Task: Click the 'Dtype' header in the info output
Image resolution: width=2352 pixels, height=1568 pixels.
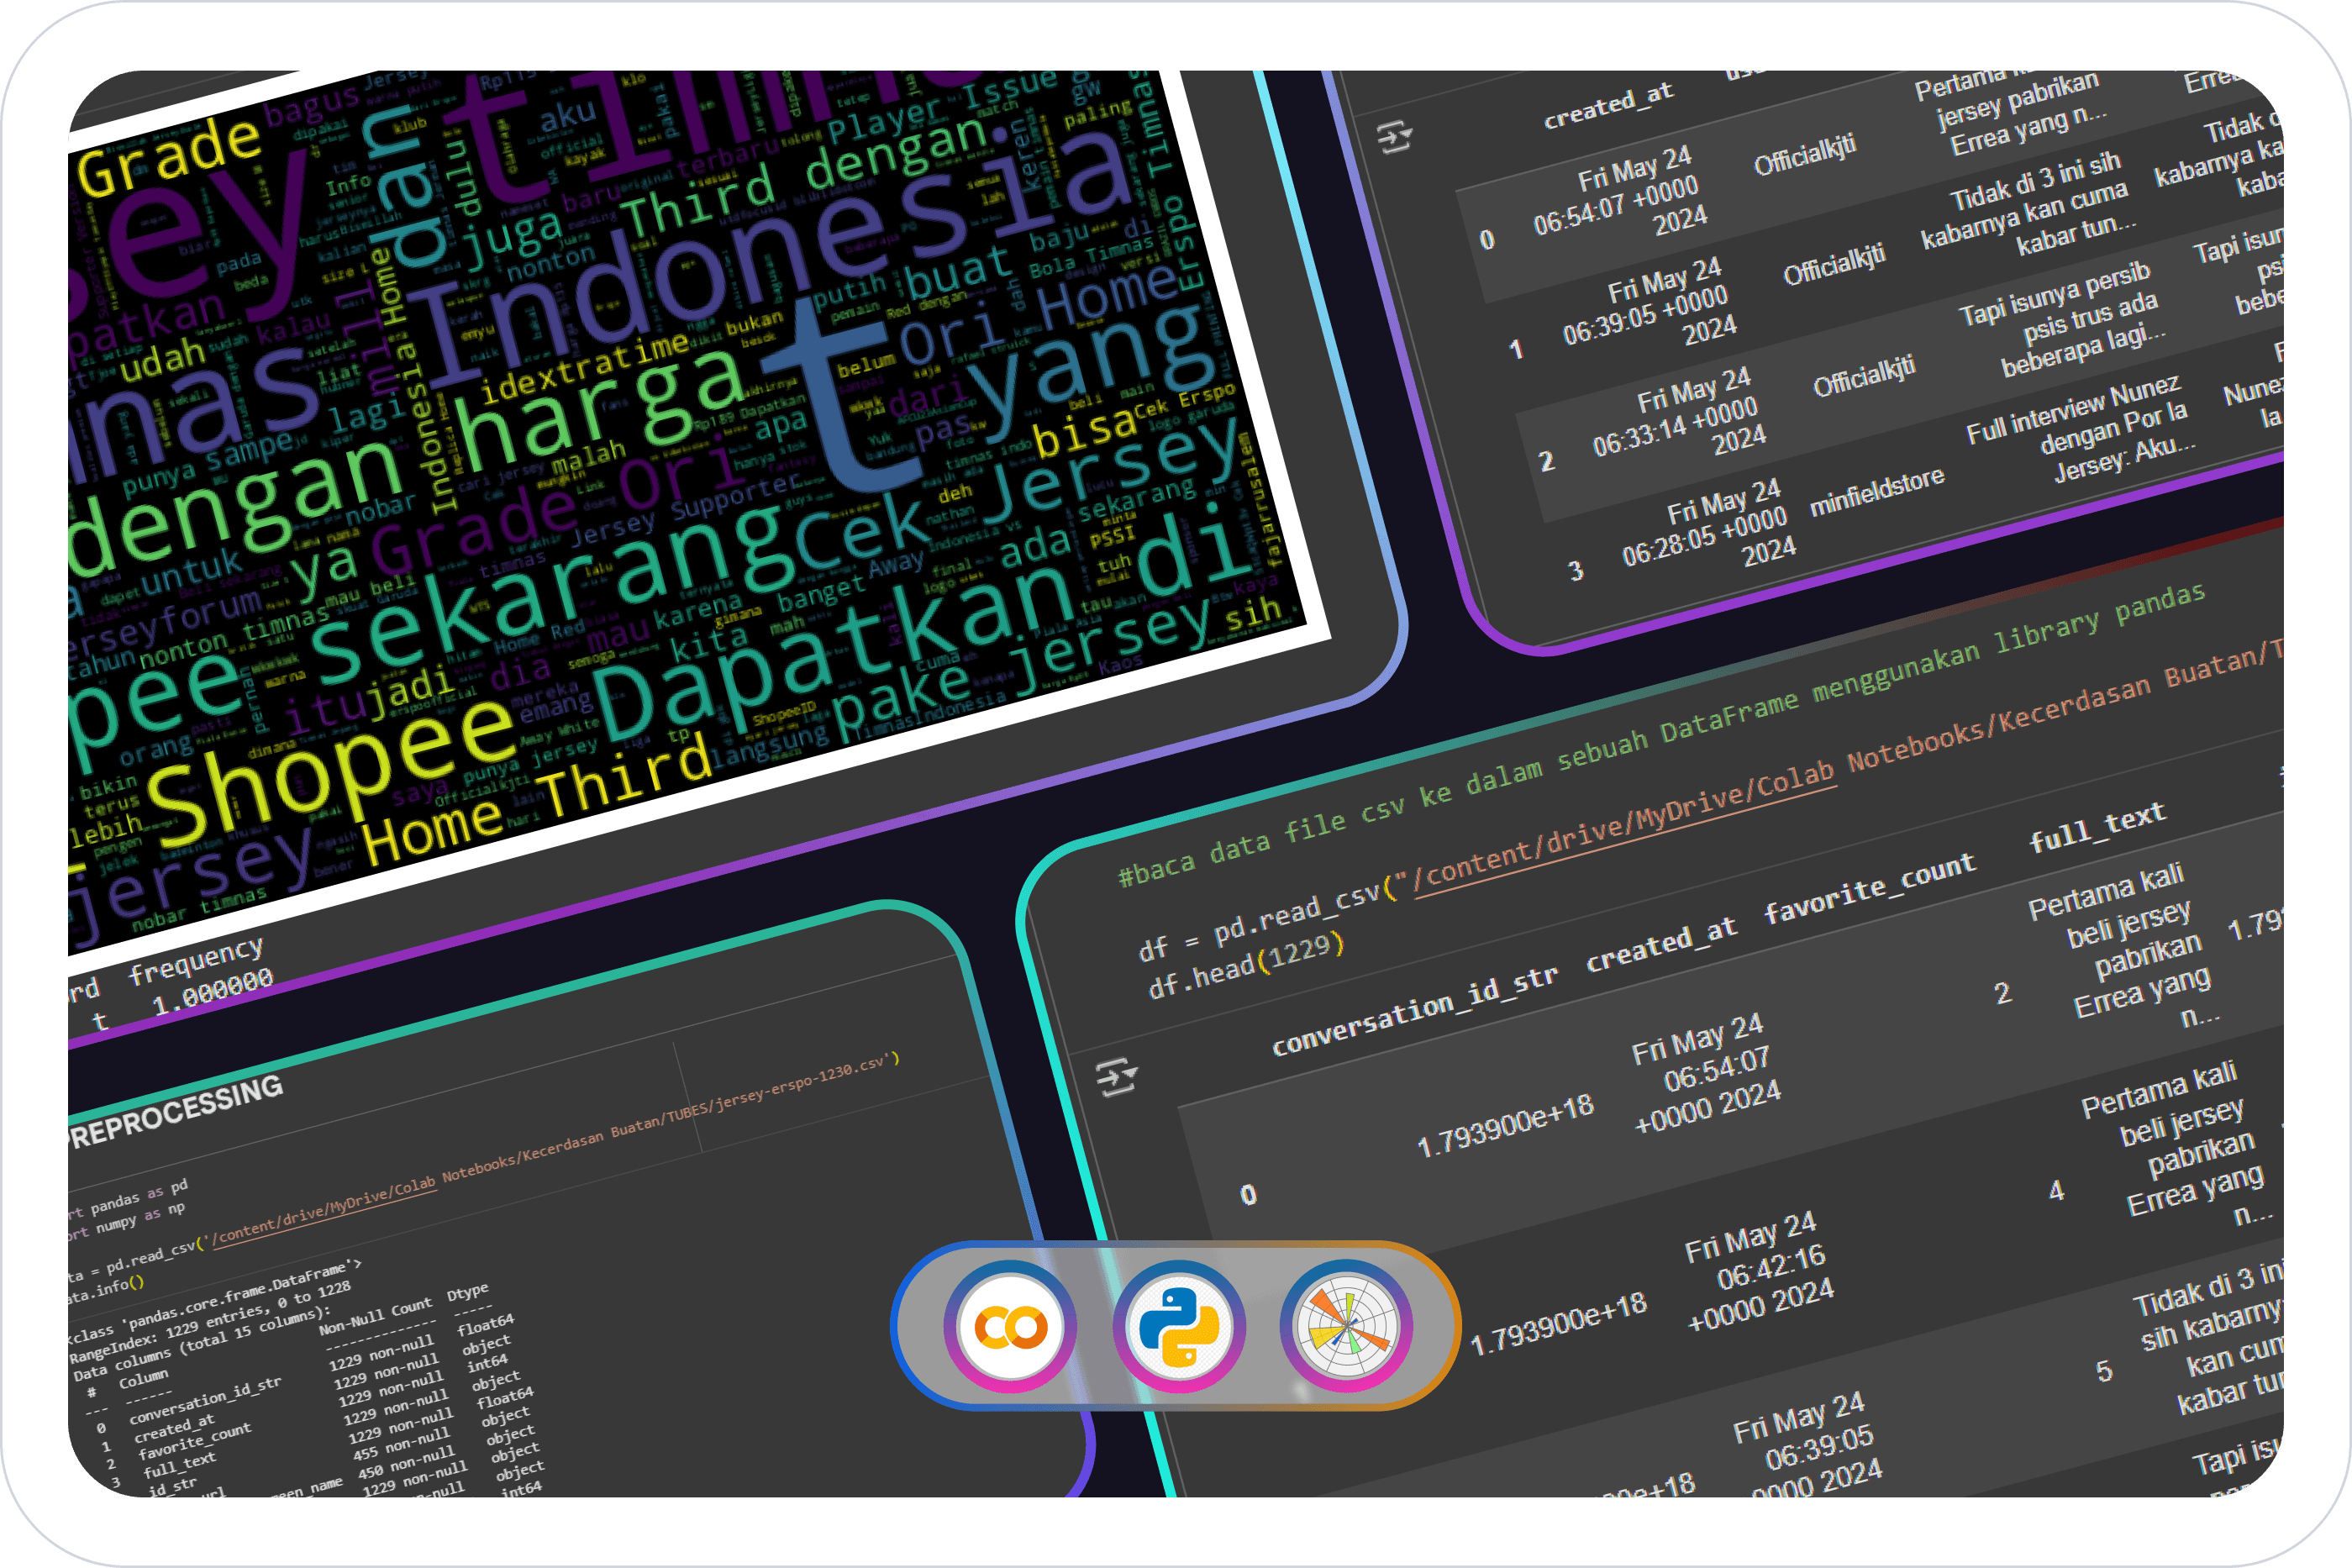Action: coord(468,1292)
